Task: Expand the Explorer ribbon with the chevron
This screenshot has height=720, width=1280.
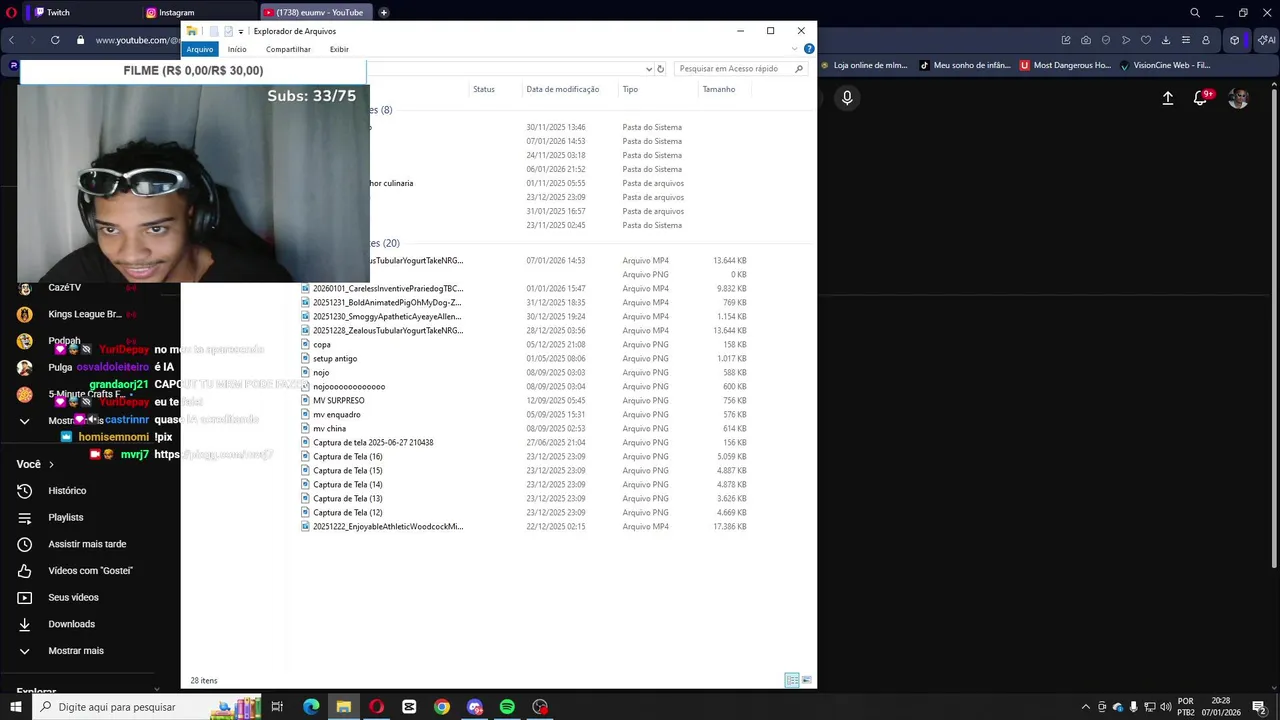Action: (x=795, y=49)
